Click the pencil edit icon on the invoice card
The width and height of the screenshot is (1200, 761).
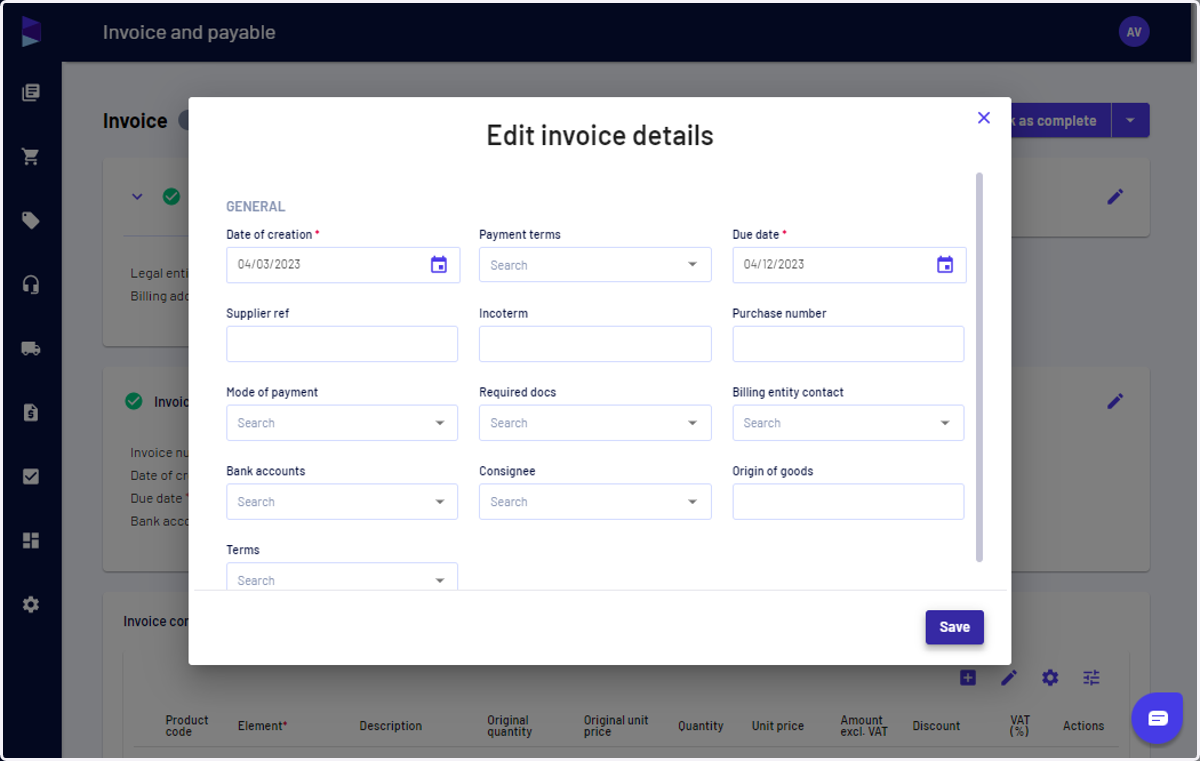click(x=1115, y=401)
